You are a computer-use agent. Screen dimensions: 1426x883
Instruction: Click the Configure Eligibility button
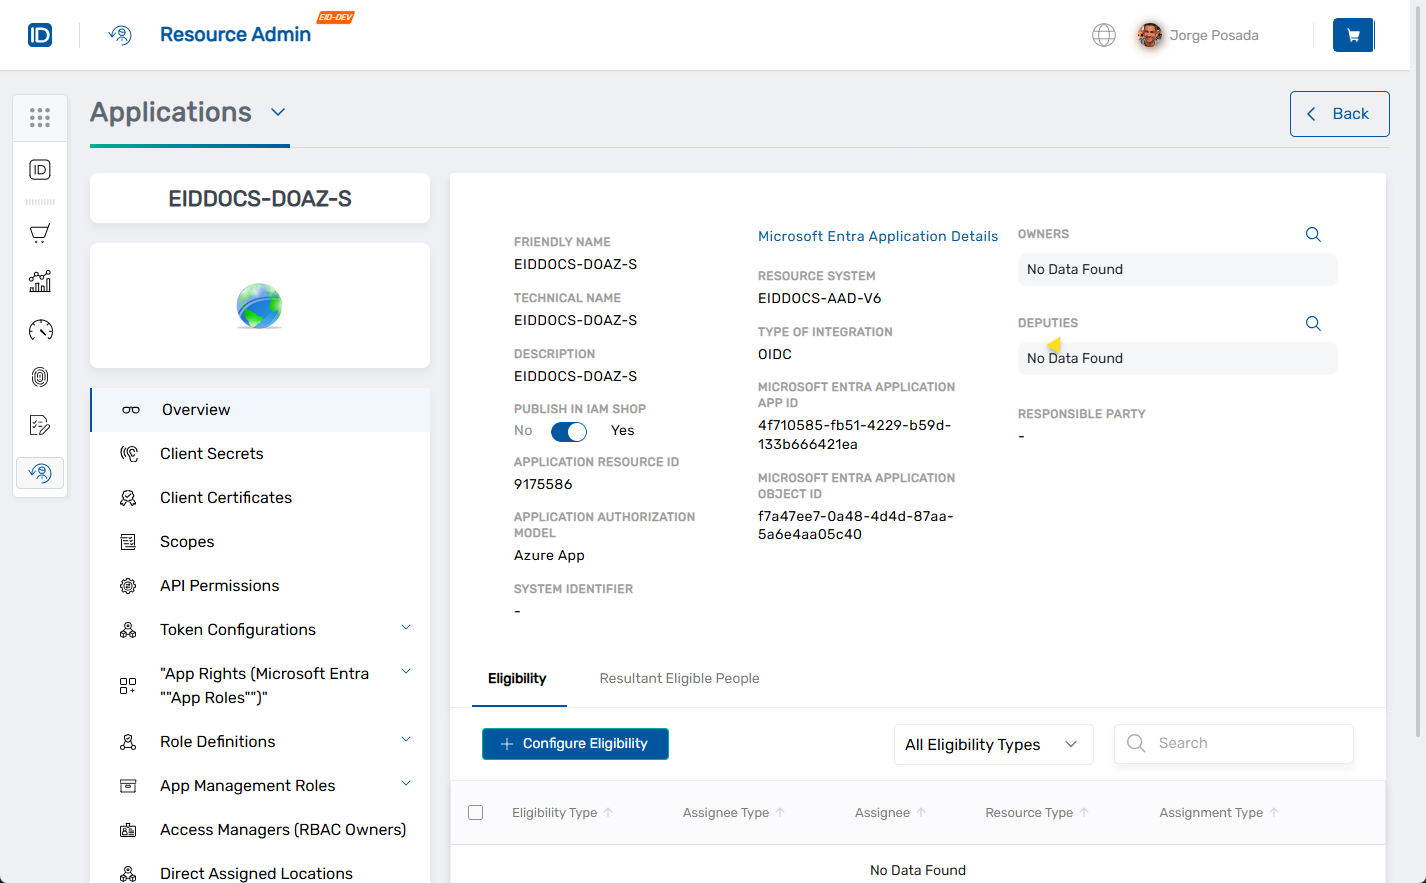pos(575,744)
